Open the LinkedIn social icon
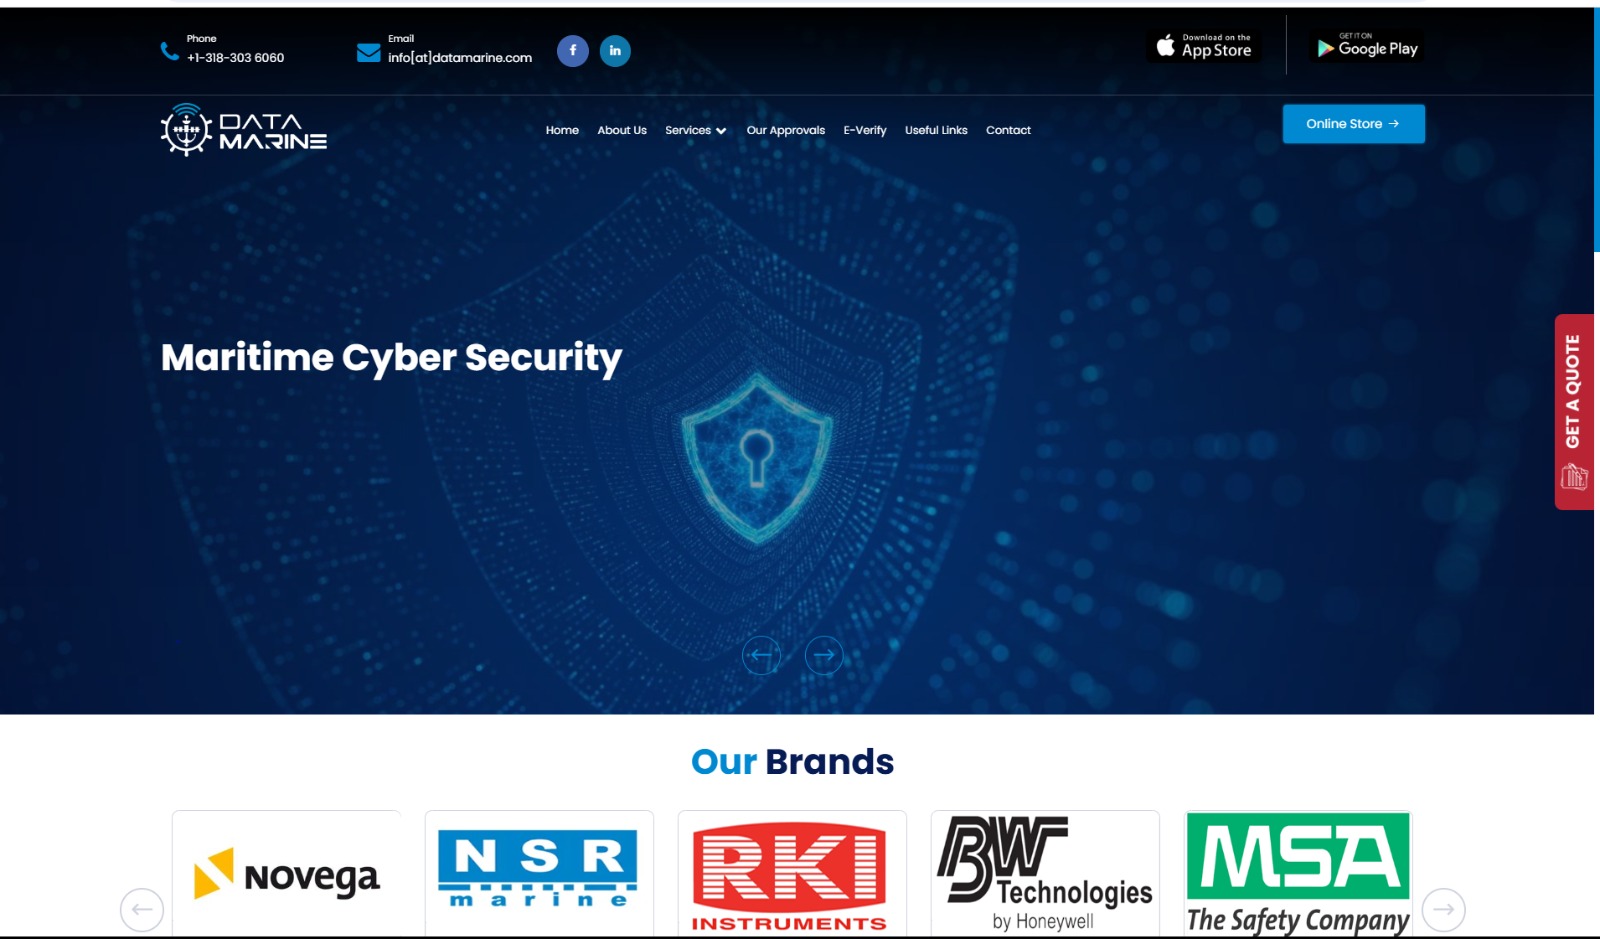The image size is (1600, 939). tap(615, 51)
